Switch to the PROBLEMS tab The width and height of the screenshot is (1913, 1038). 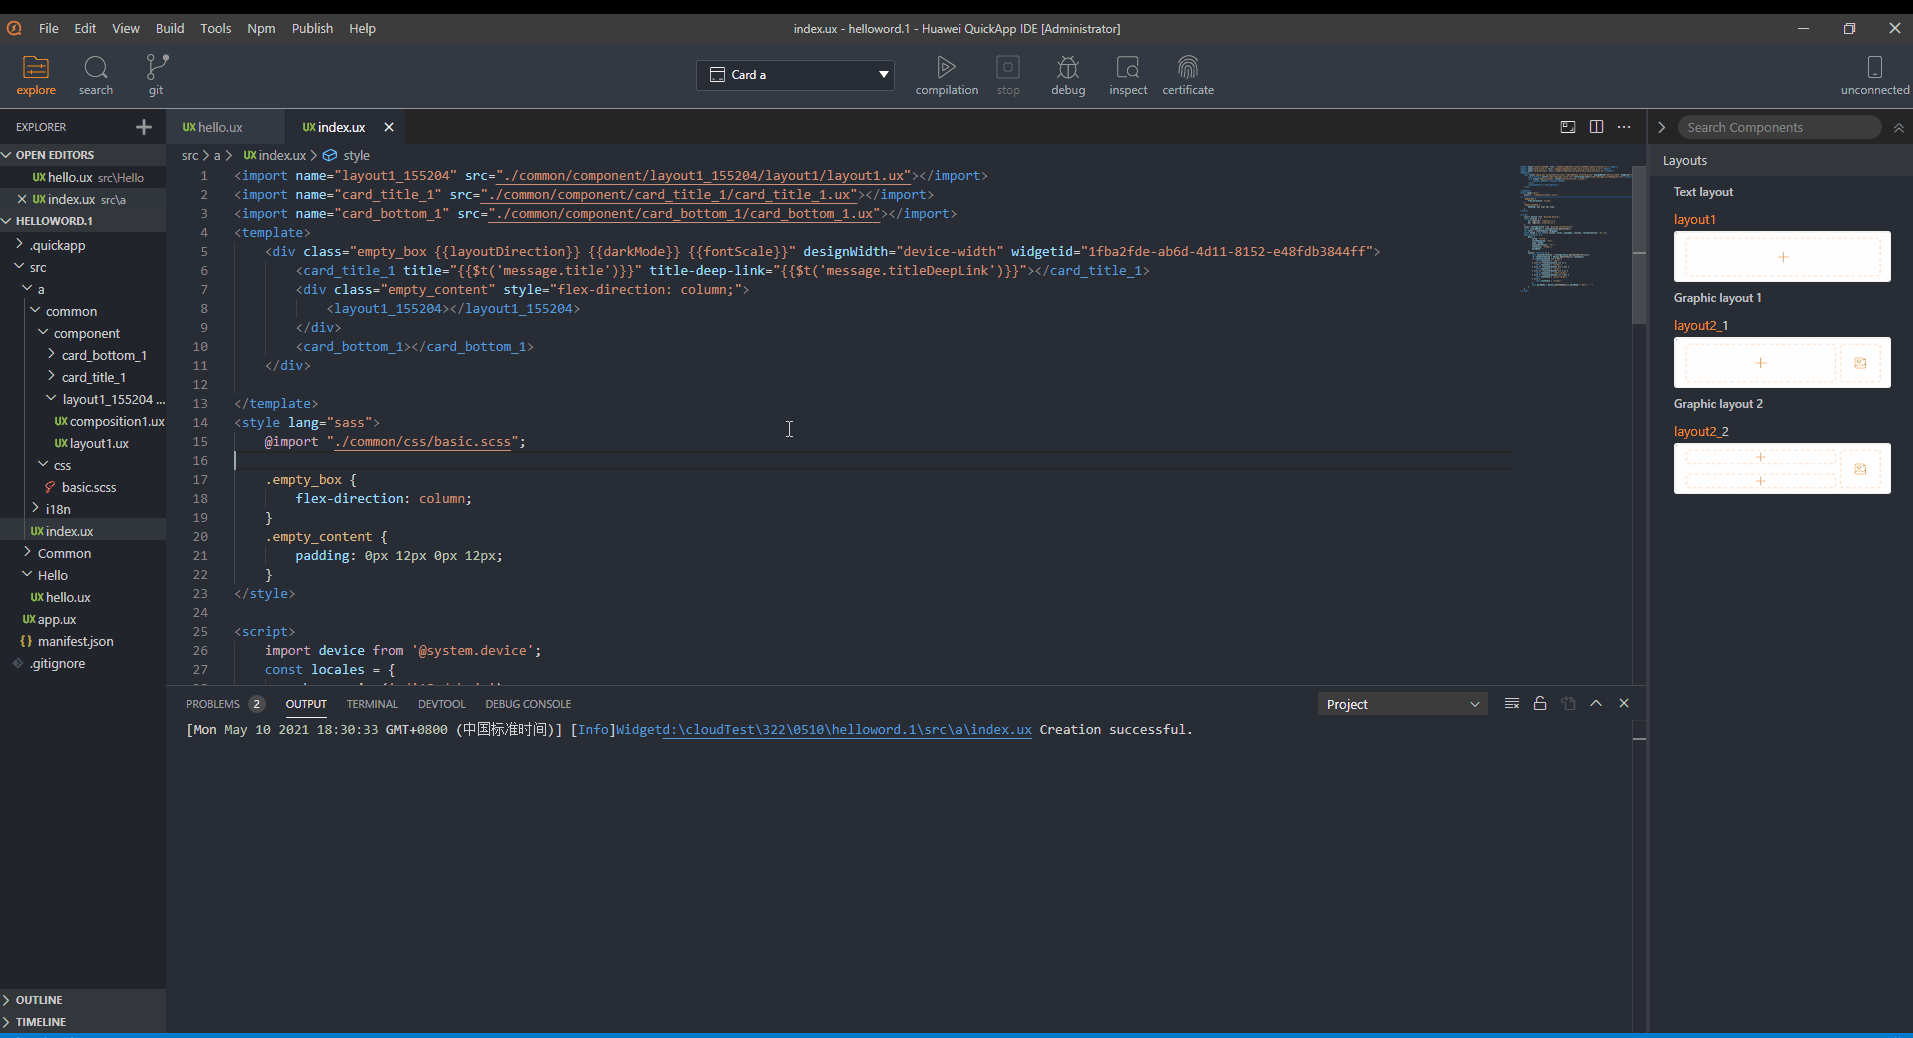click(213, 704)
